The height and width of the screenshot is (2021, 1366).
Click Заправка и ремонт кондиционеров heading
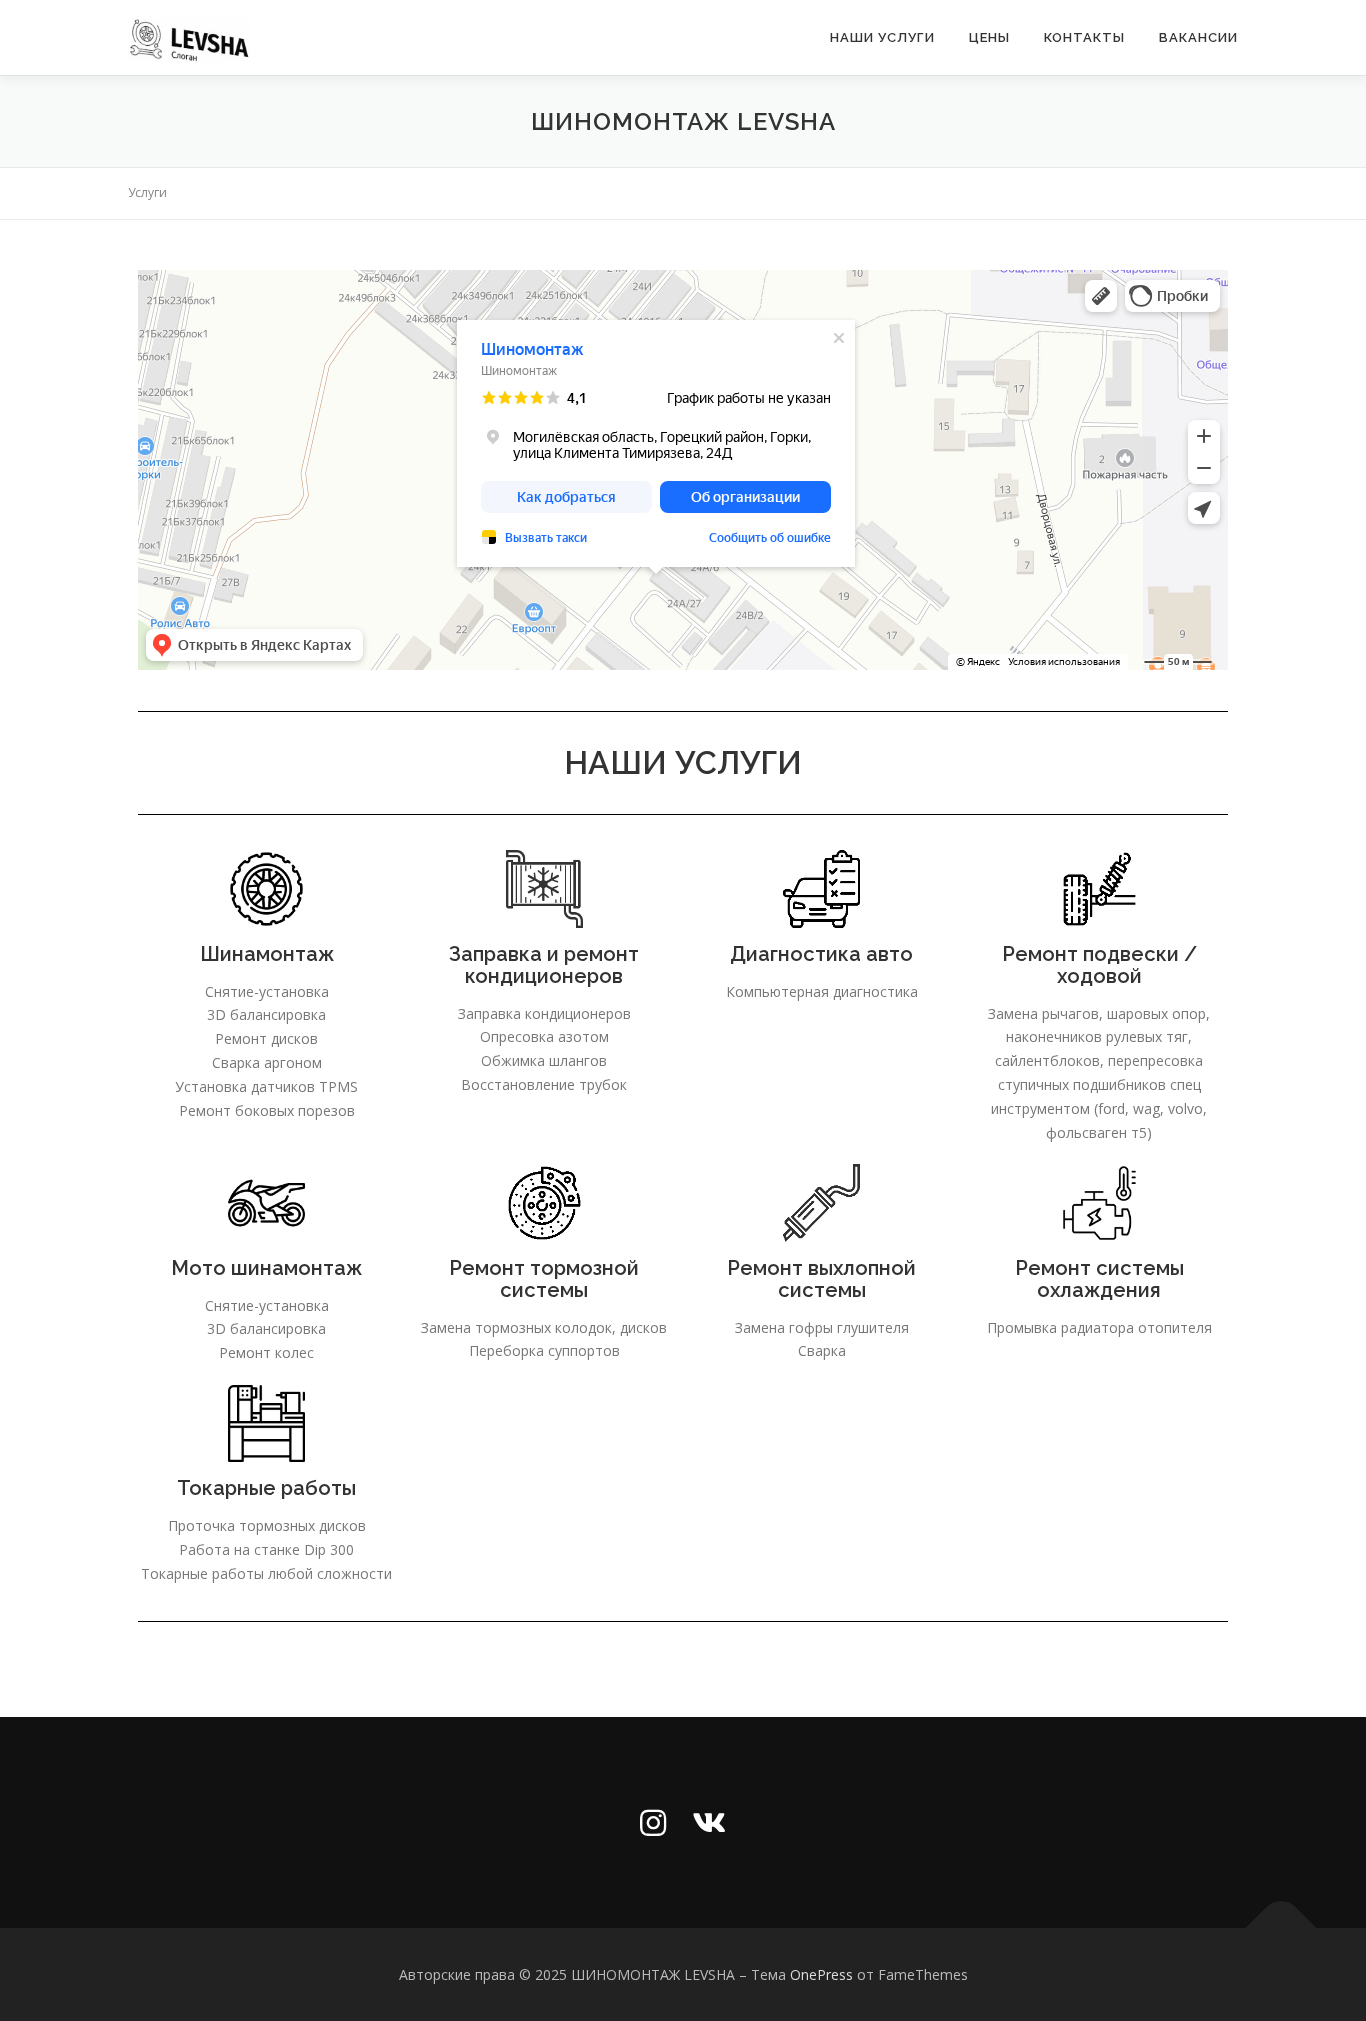click(544, 965)
